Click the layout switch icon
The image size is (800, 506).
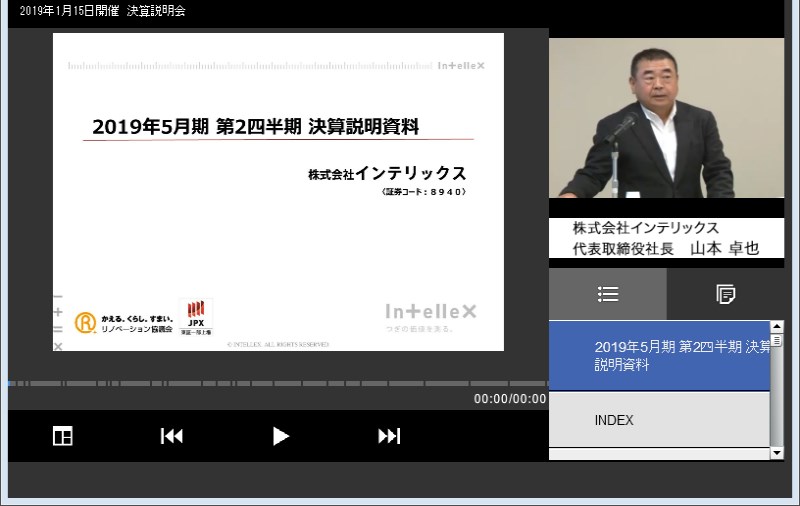(63, 436)
